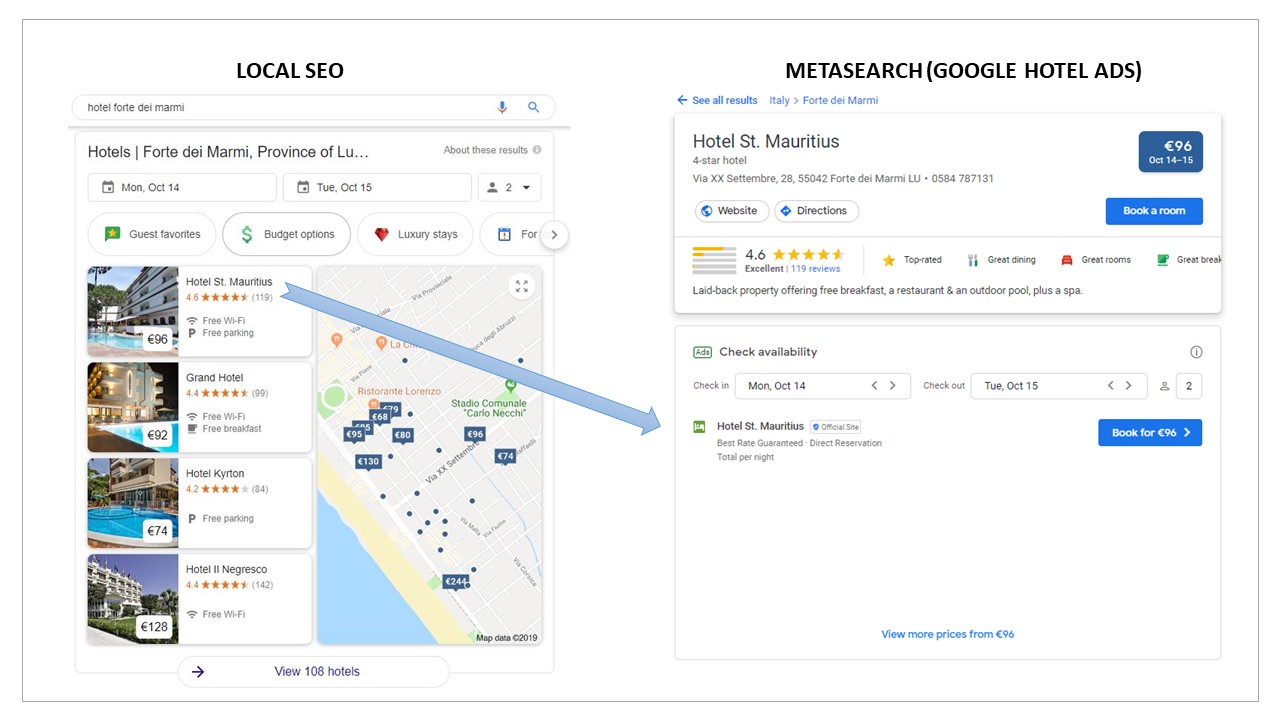Go back via See all results link
This screenshot has height=720, width=1280.
[717, 100]
